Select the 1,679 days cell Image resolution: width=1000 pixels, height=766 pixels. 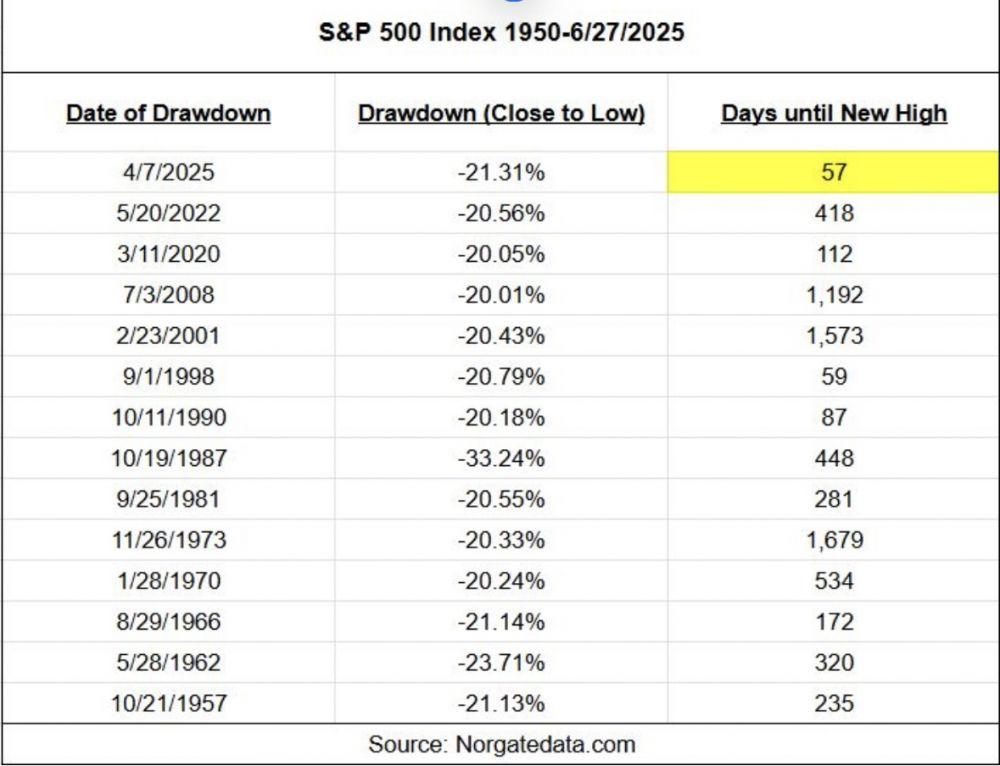(x=834, y=541)
